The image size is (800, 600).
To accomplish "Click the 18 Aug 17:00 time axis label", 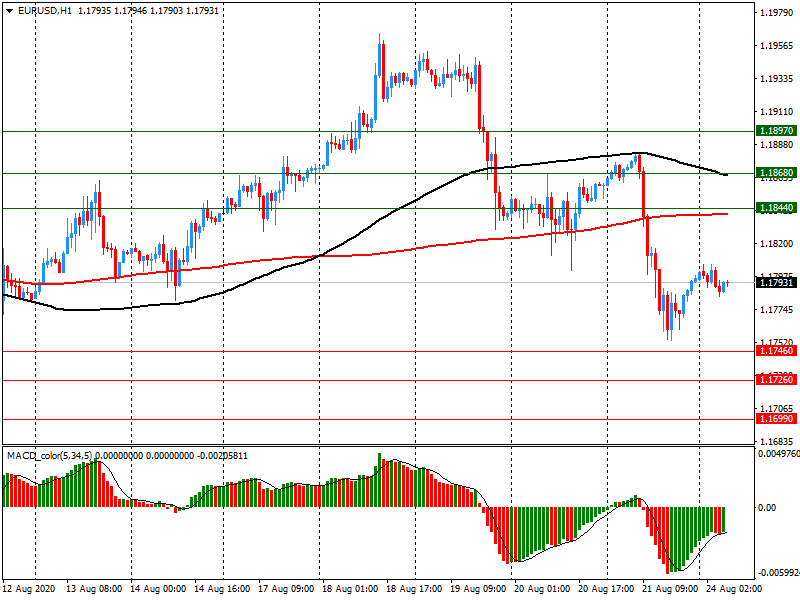I will click(x=414, y=589).
